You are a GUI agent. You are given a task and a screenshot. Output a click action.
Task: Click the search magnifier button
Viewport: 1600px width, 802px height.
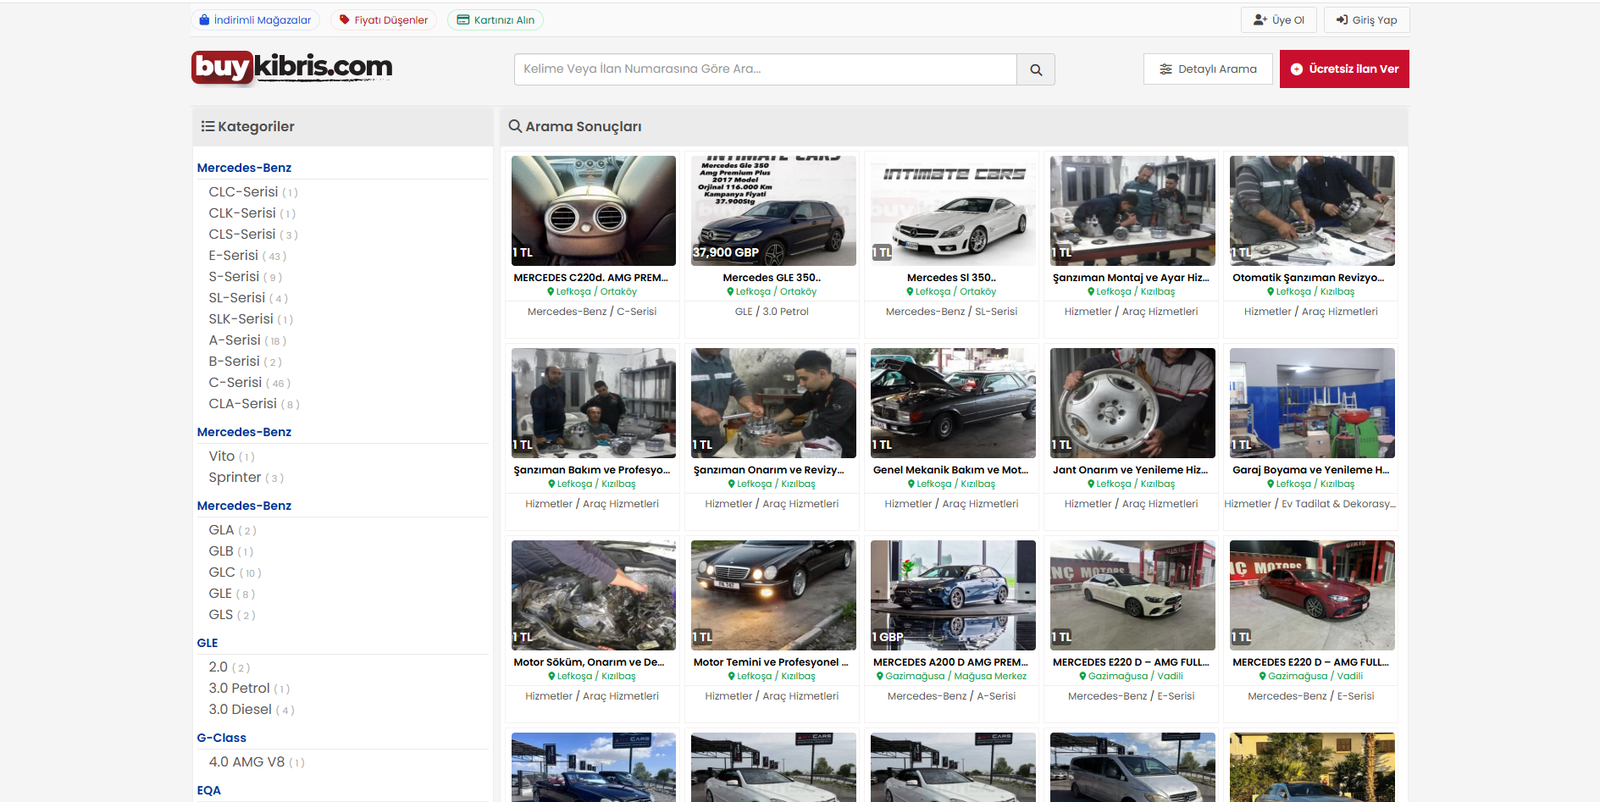1036,70
